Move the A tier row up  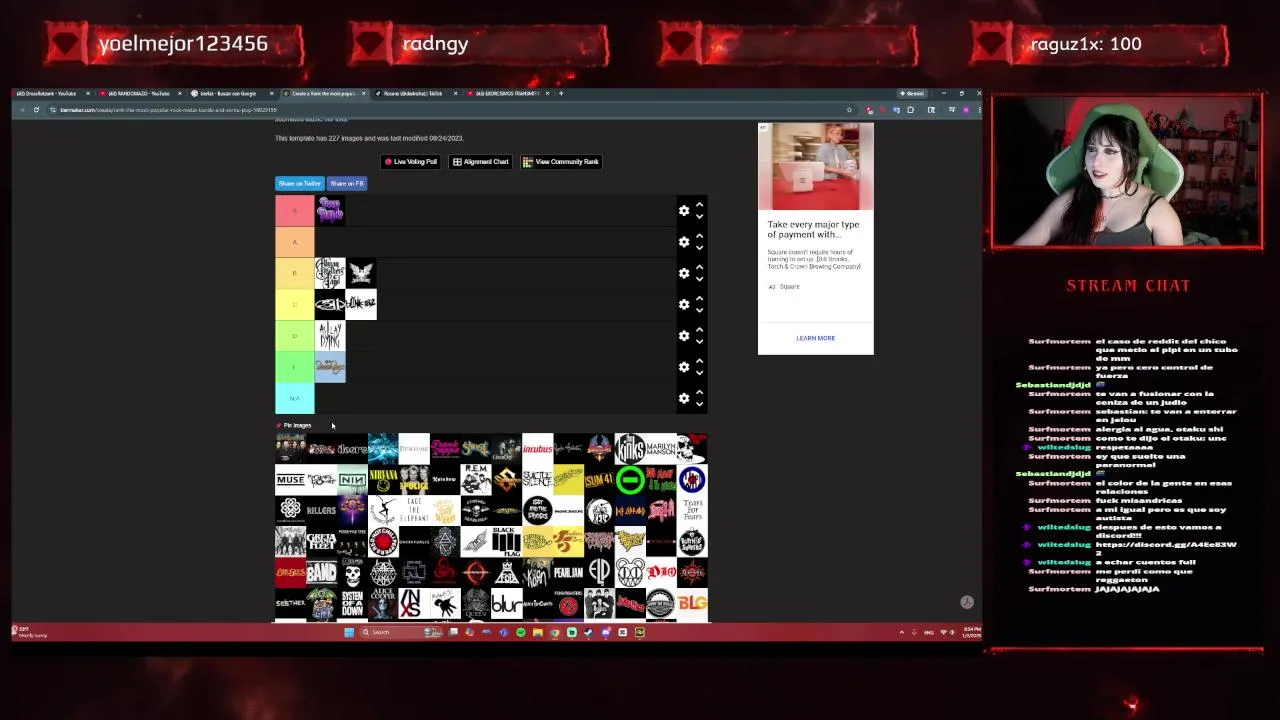click(x=700, y=236)
